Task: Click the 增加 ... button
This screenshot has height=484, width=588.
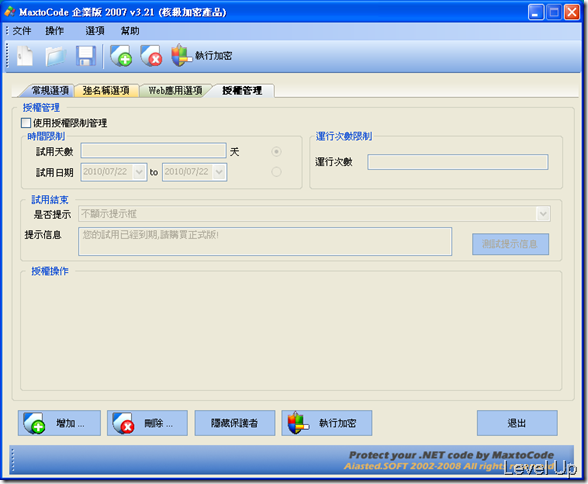Action: 59,423
